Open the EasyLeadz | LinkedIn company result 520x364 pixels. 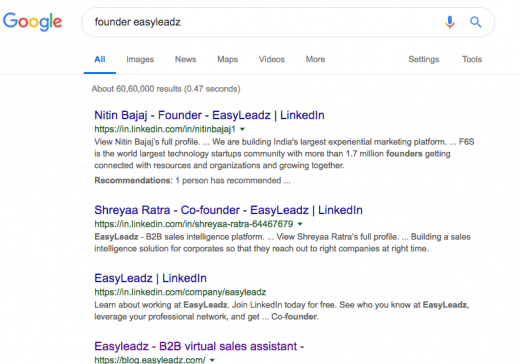[x=150, y=278]
